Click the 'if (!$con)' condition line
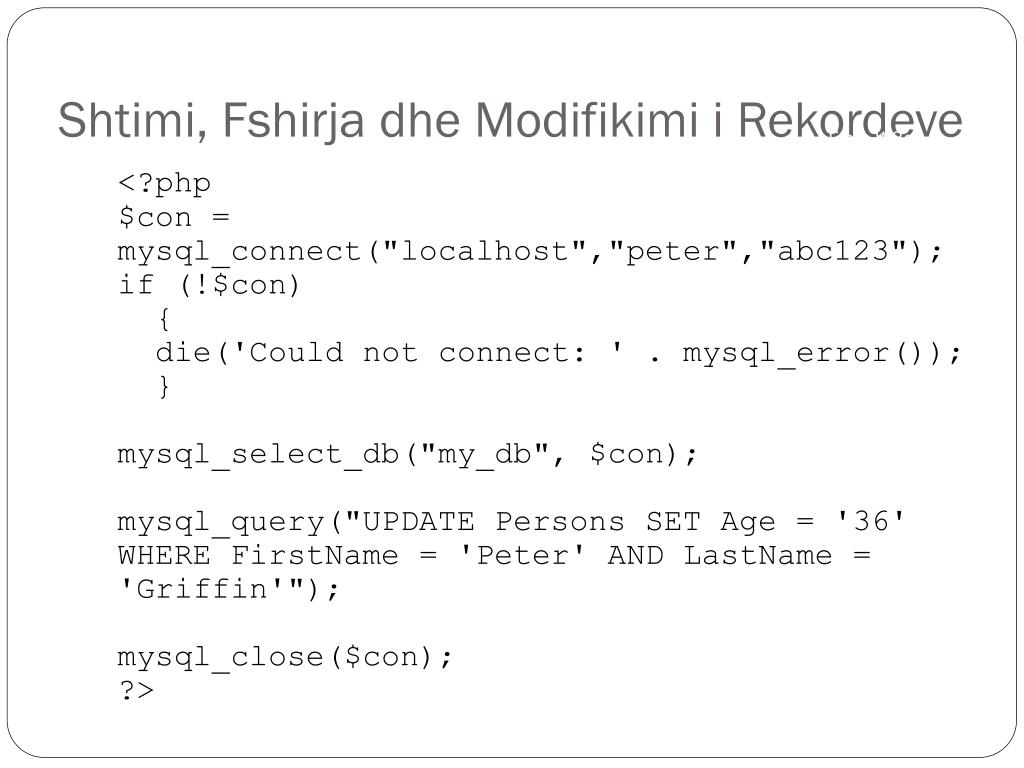The image size is (1024, 768). point(209,285)
